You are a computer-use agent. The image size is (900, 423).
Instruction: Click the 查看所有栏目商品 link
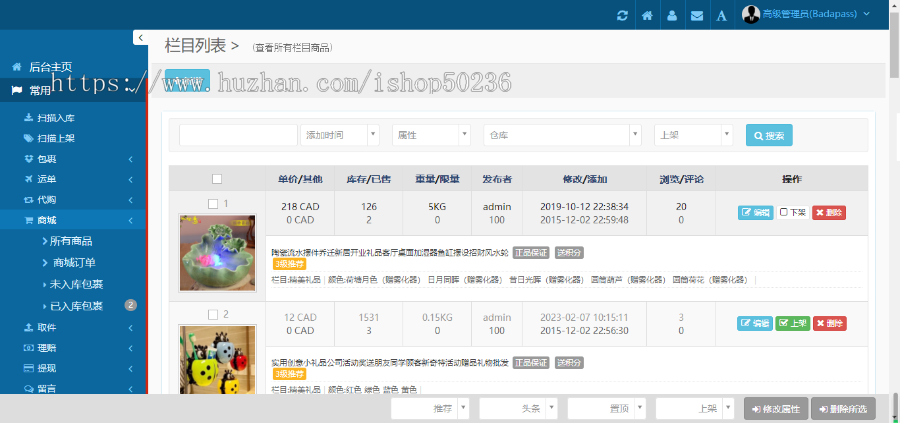(293, 48)
